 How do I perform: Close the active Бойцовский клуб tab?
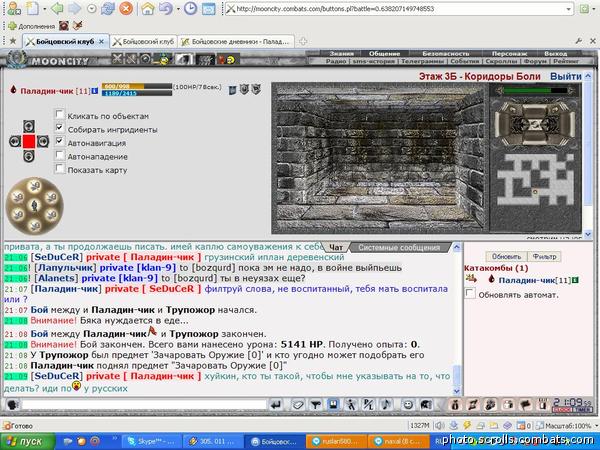click(x=101, y=41)
